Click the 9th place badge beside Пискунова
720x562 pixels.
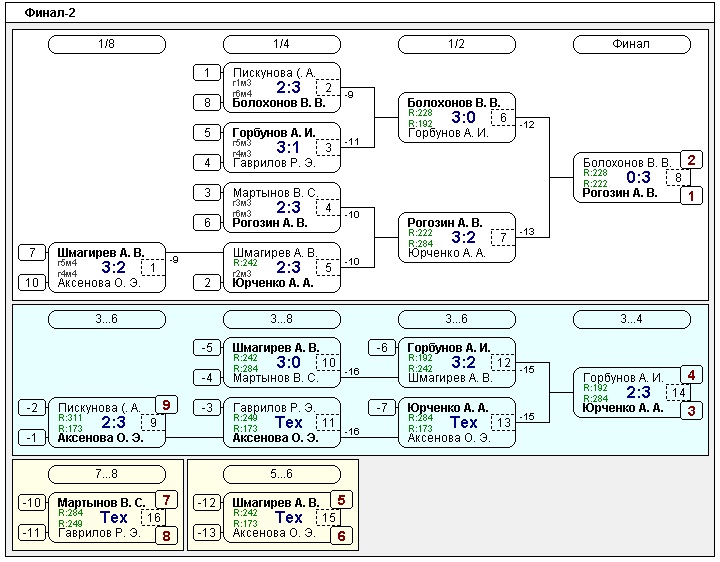tap(166, 405)
